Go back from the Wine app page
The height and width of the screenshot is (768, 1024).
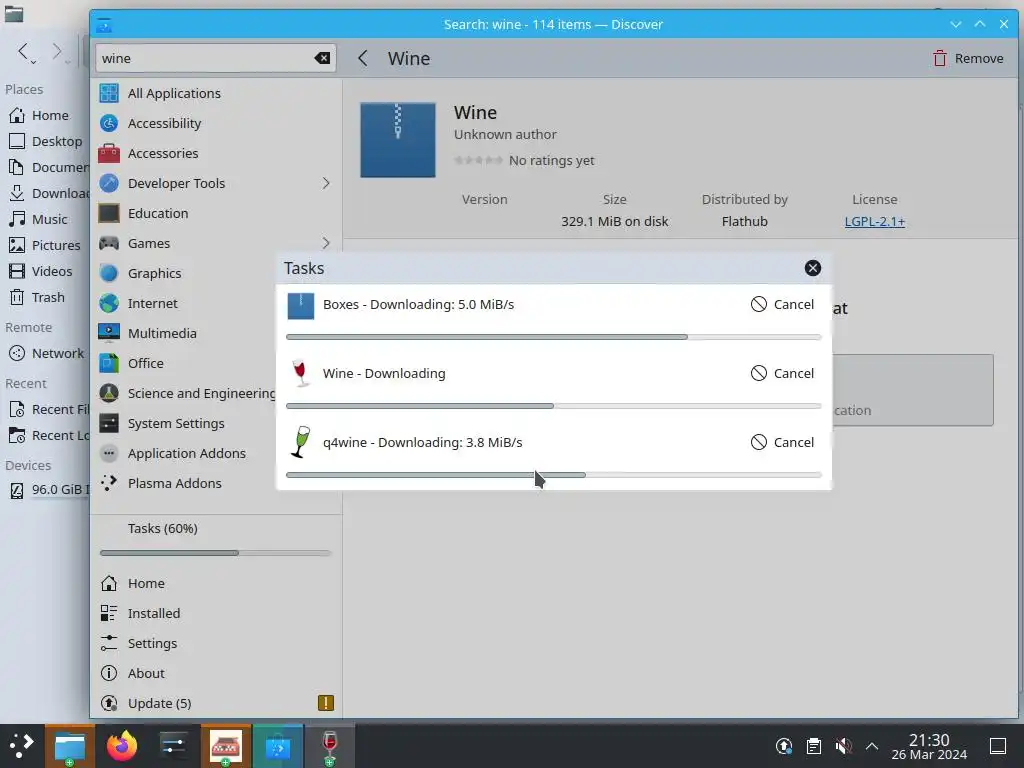click(x=363, y=58)
